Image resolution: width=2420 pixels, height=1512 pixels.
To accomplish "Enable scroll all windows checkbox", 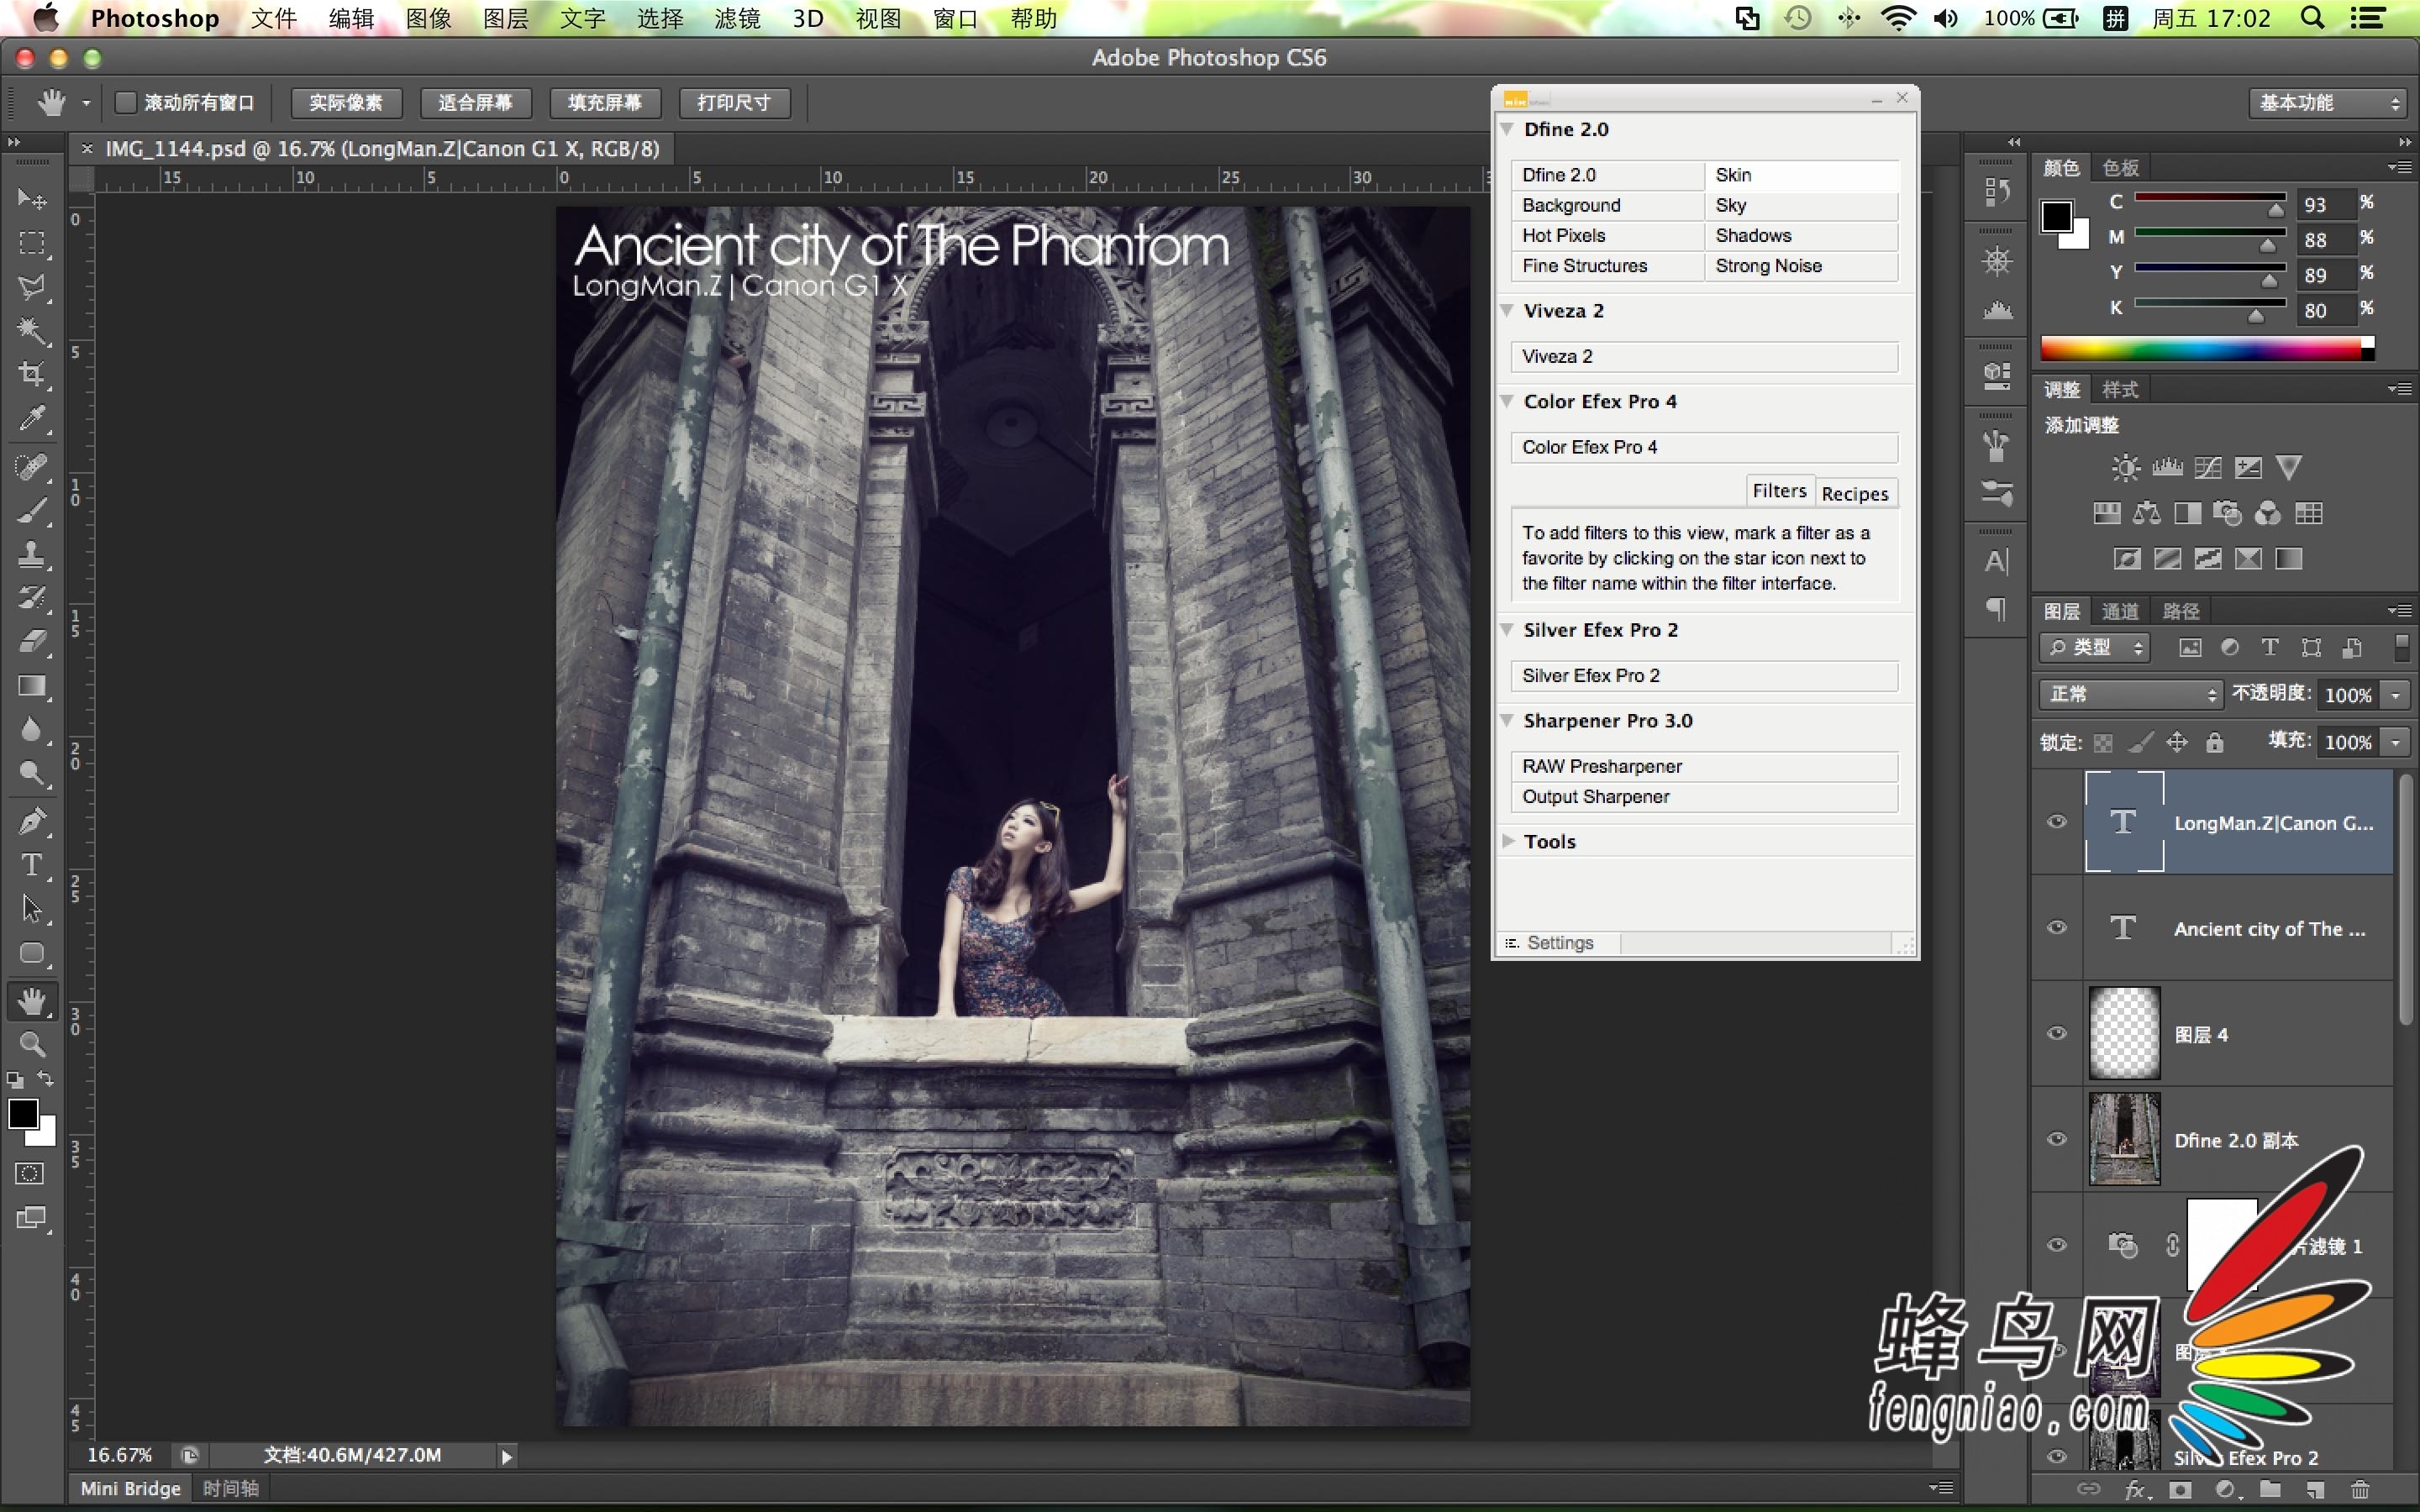I will point(126,102).
